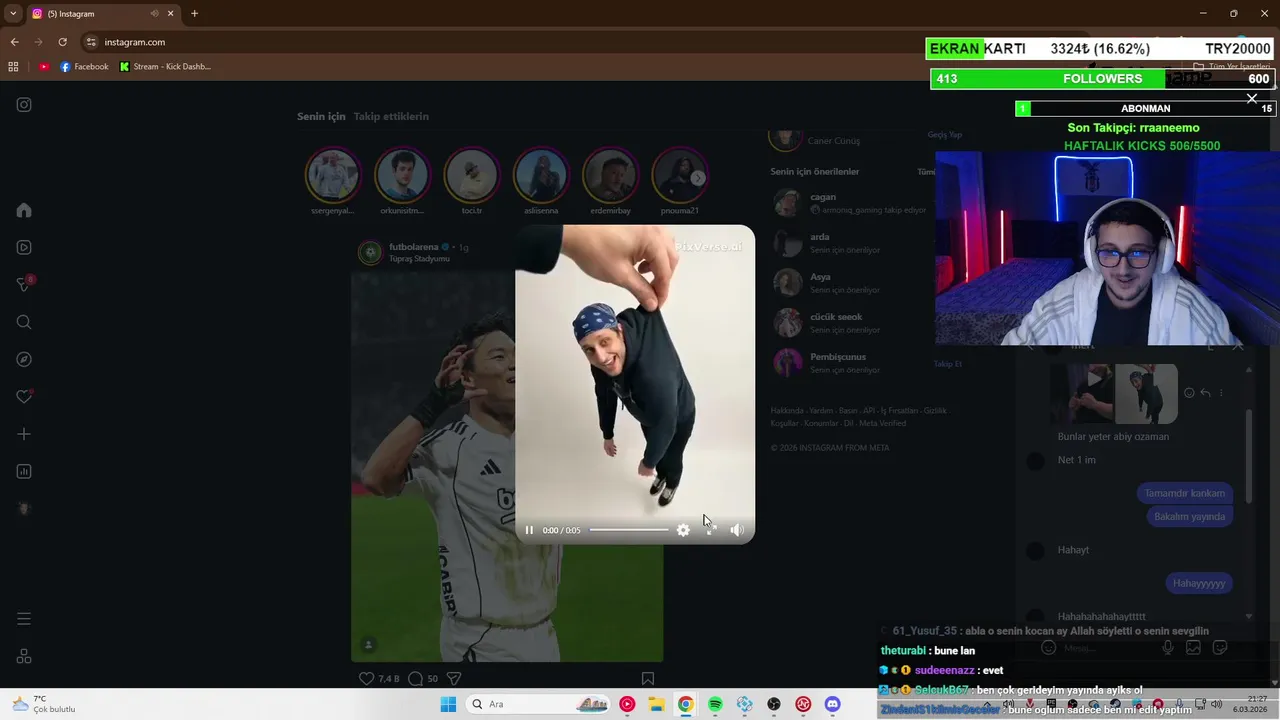Viewport: 1280px width, 720px height.
Task: Open suggested account cagan
Action: click(x=822, y=197)
